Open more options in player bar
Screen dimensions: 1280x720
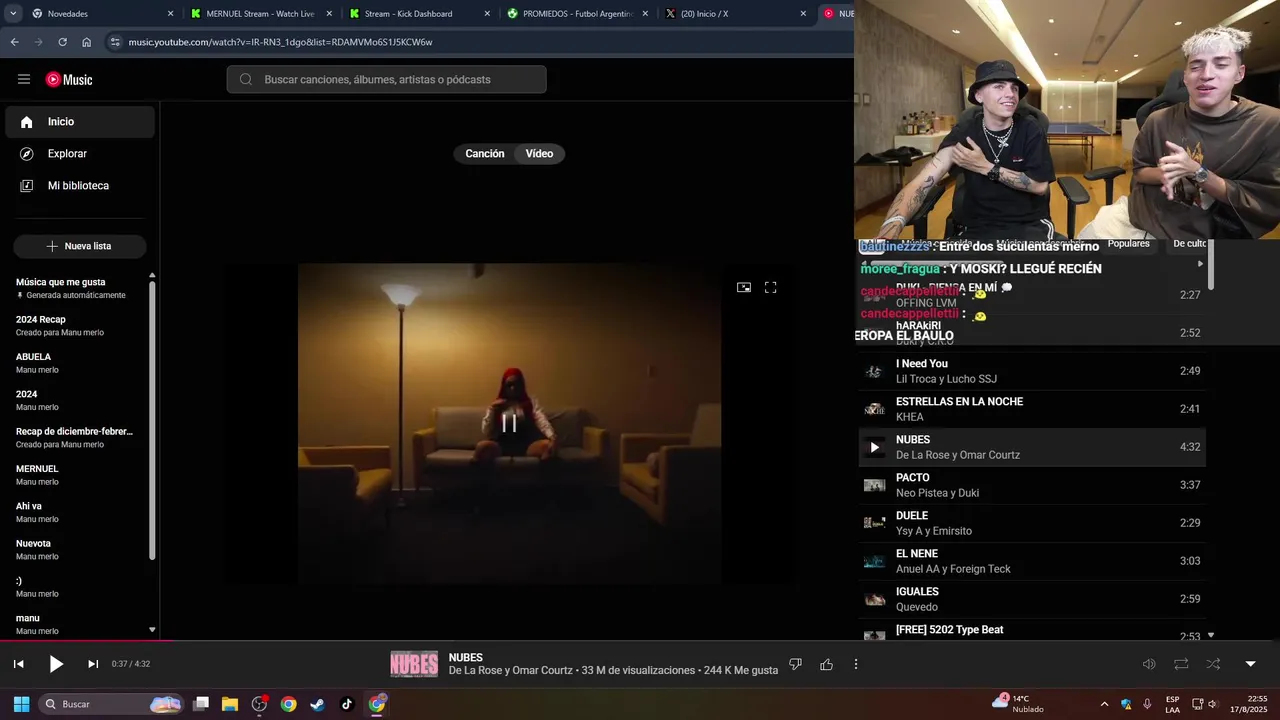pos(856,664)
